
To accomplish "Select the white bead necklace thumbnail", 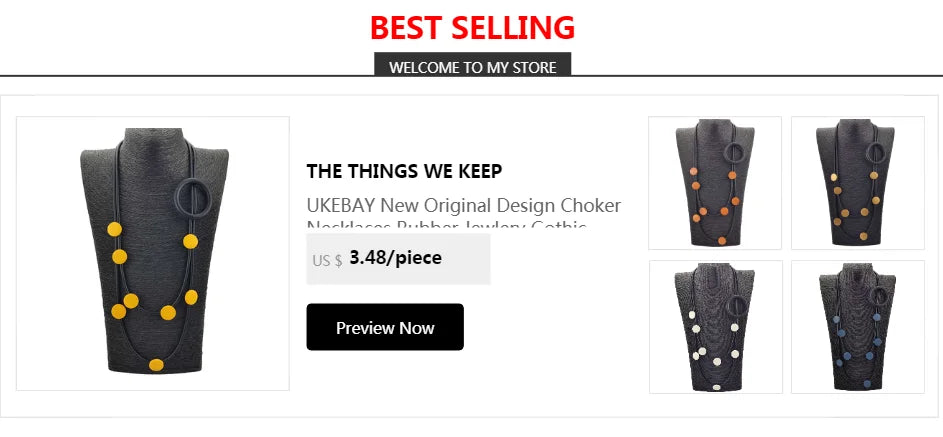I will click(x=715, y=327).
